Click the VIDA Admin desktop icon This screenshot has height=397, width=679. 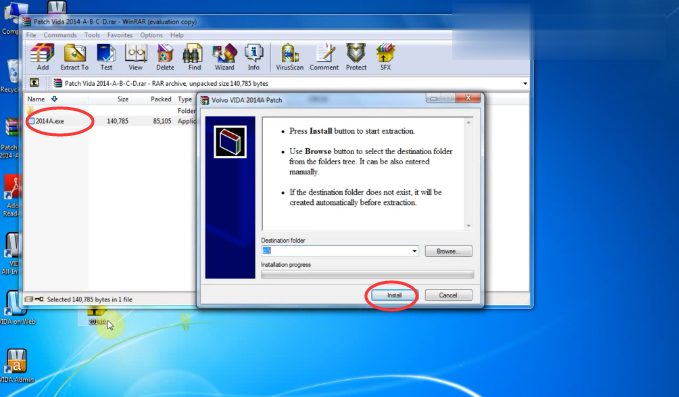point(16,366)
